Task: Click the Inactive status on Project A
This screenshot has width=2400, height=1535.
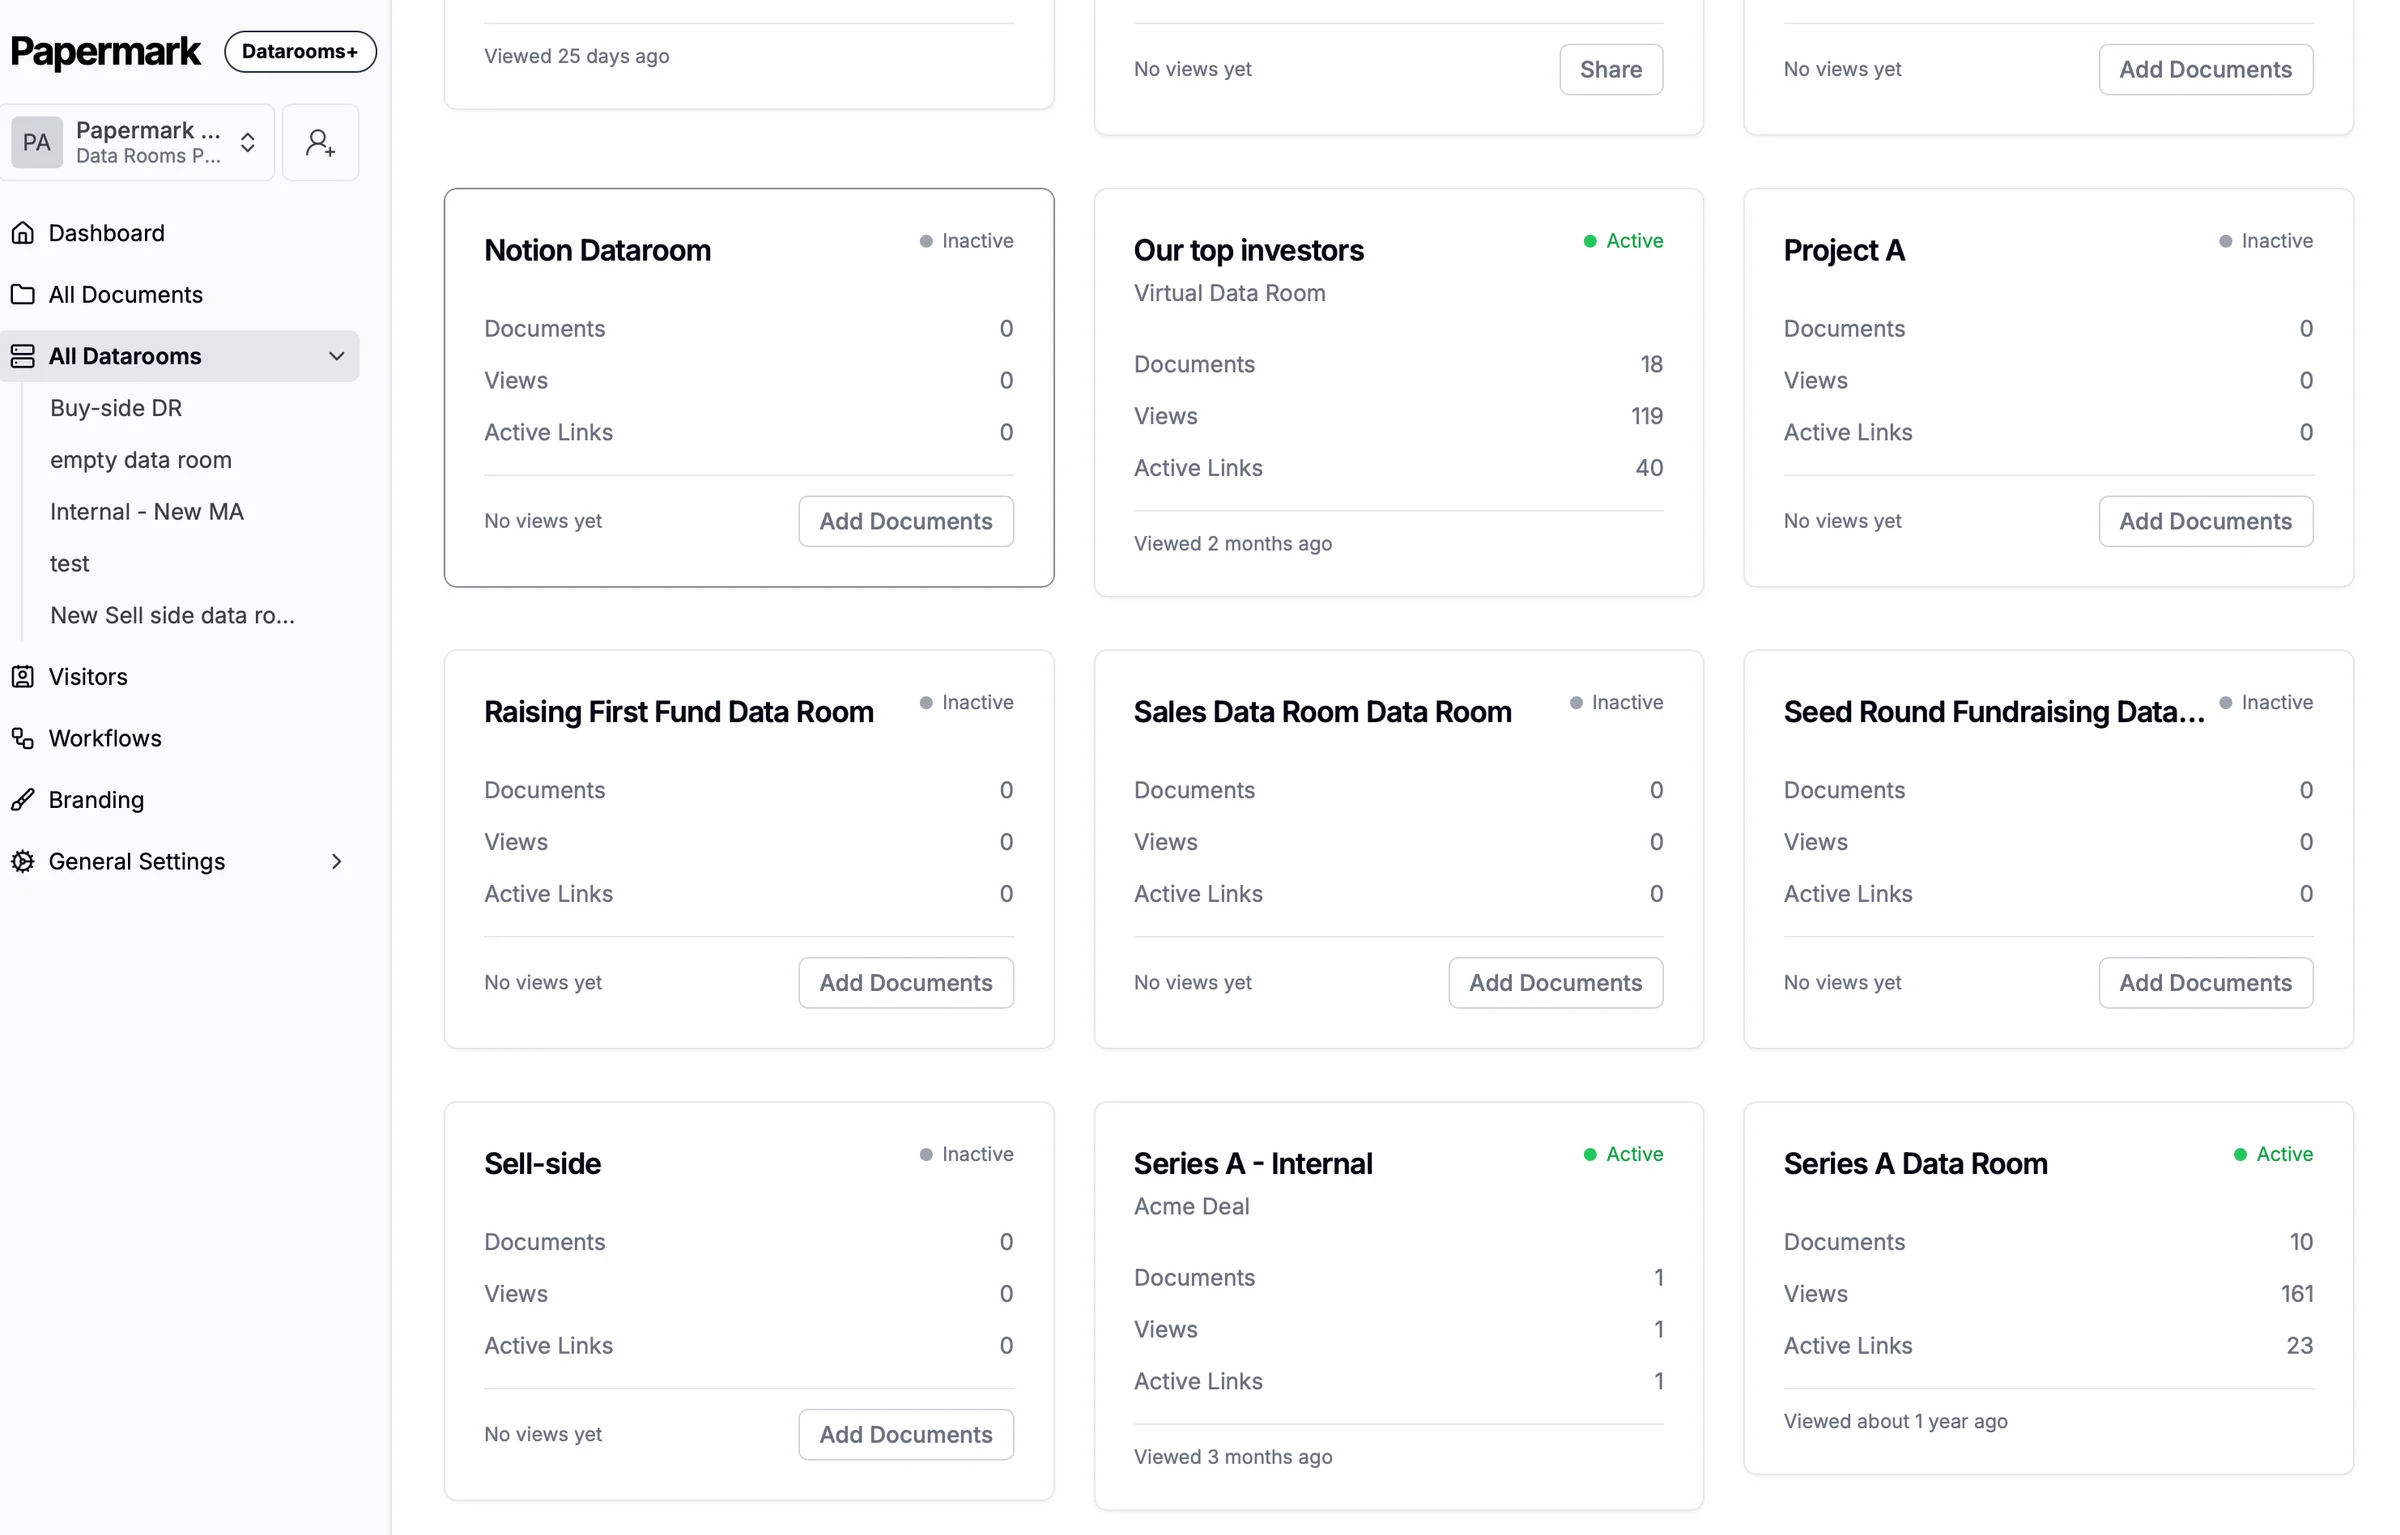Action: pyautogui.click(x=2265, y=241)
